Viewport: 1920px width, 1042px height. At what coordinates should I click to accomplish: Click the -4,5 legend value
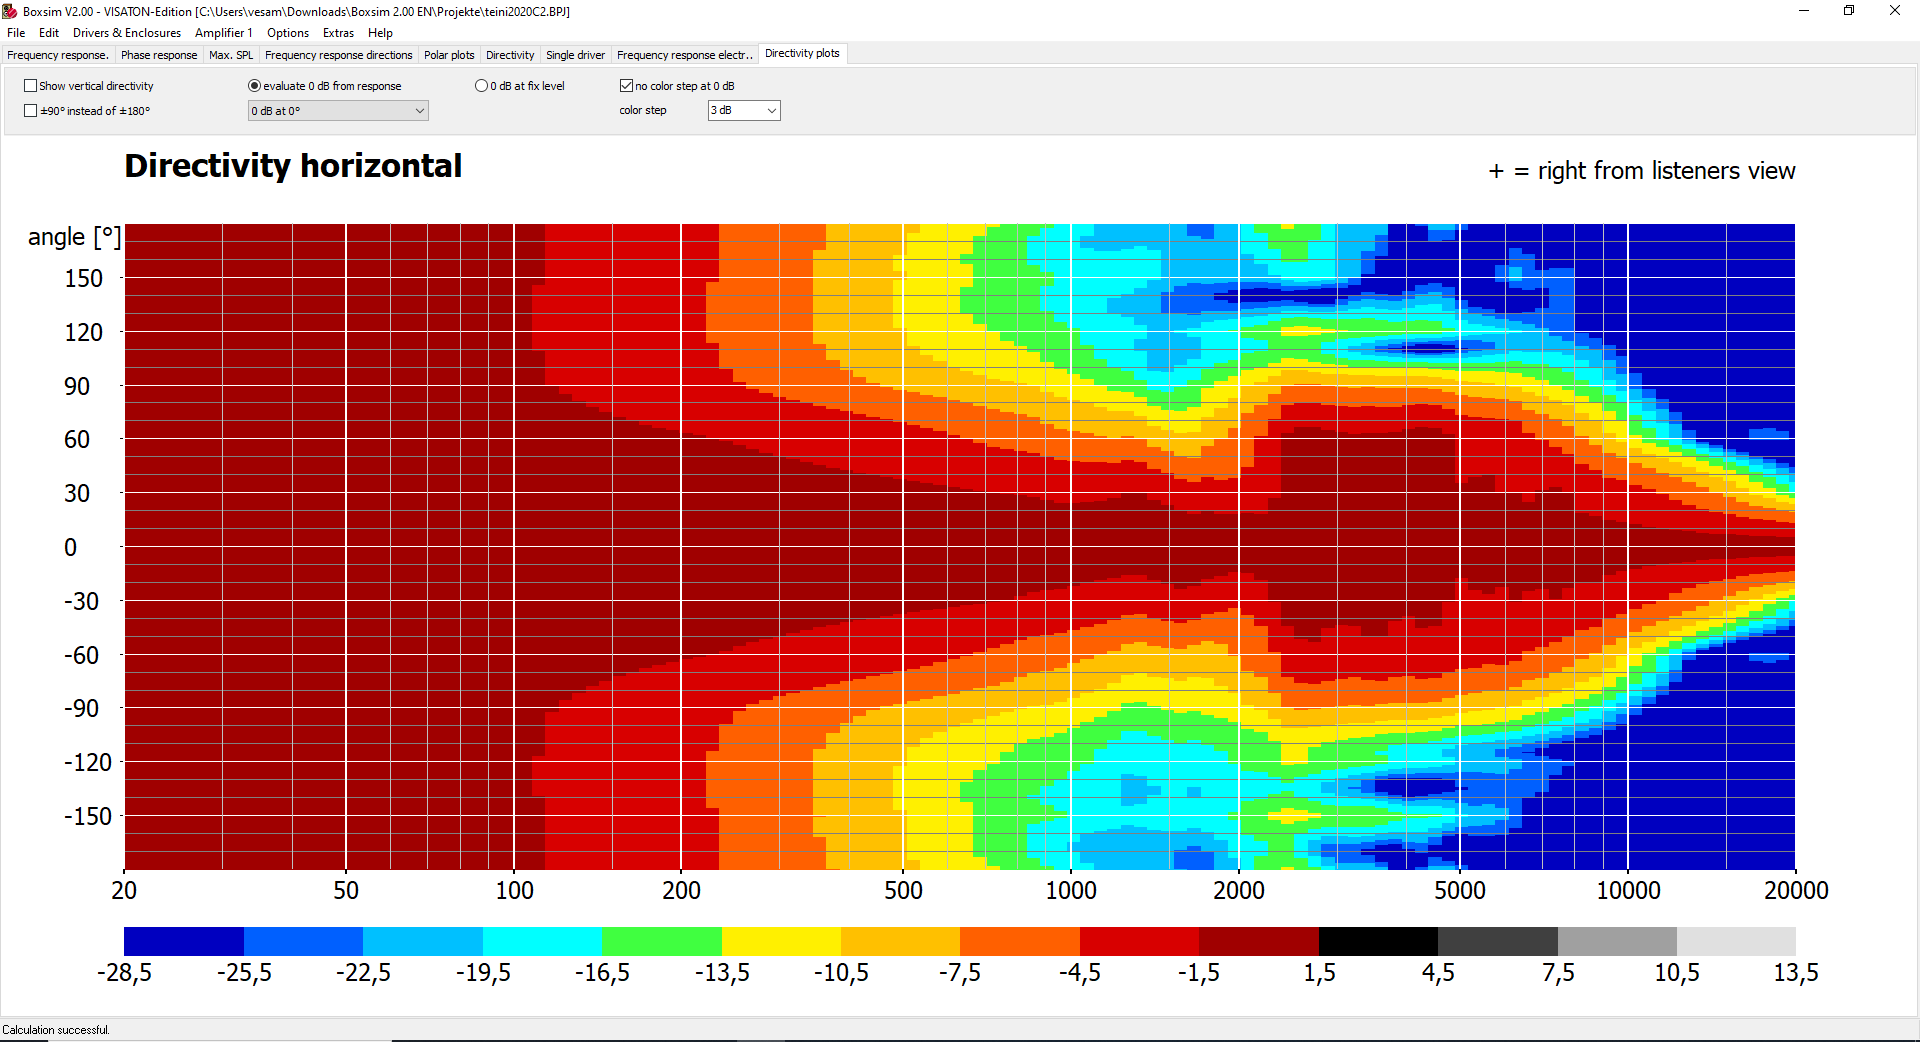(x=1080, y=973)
